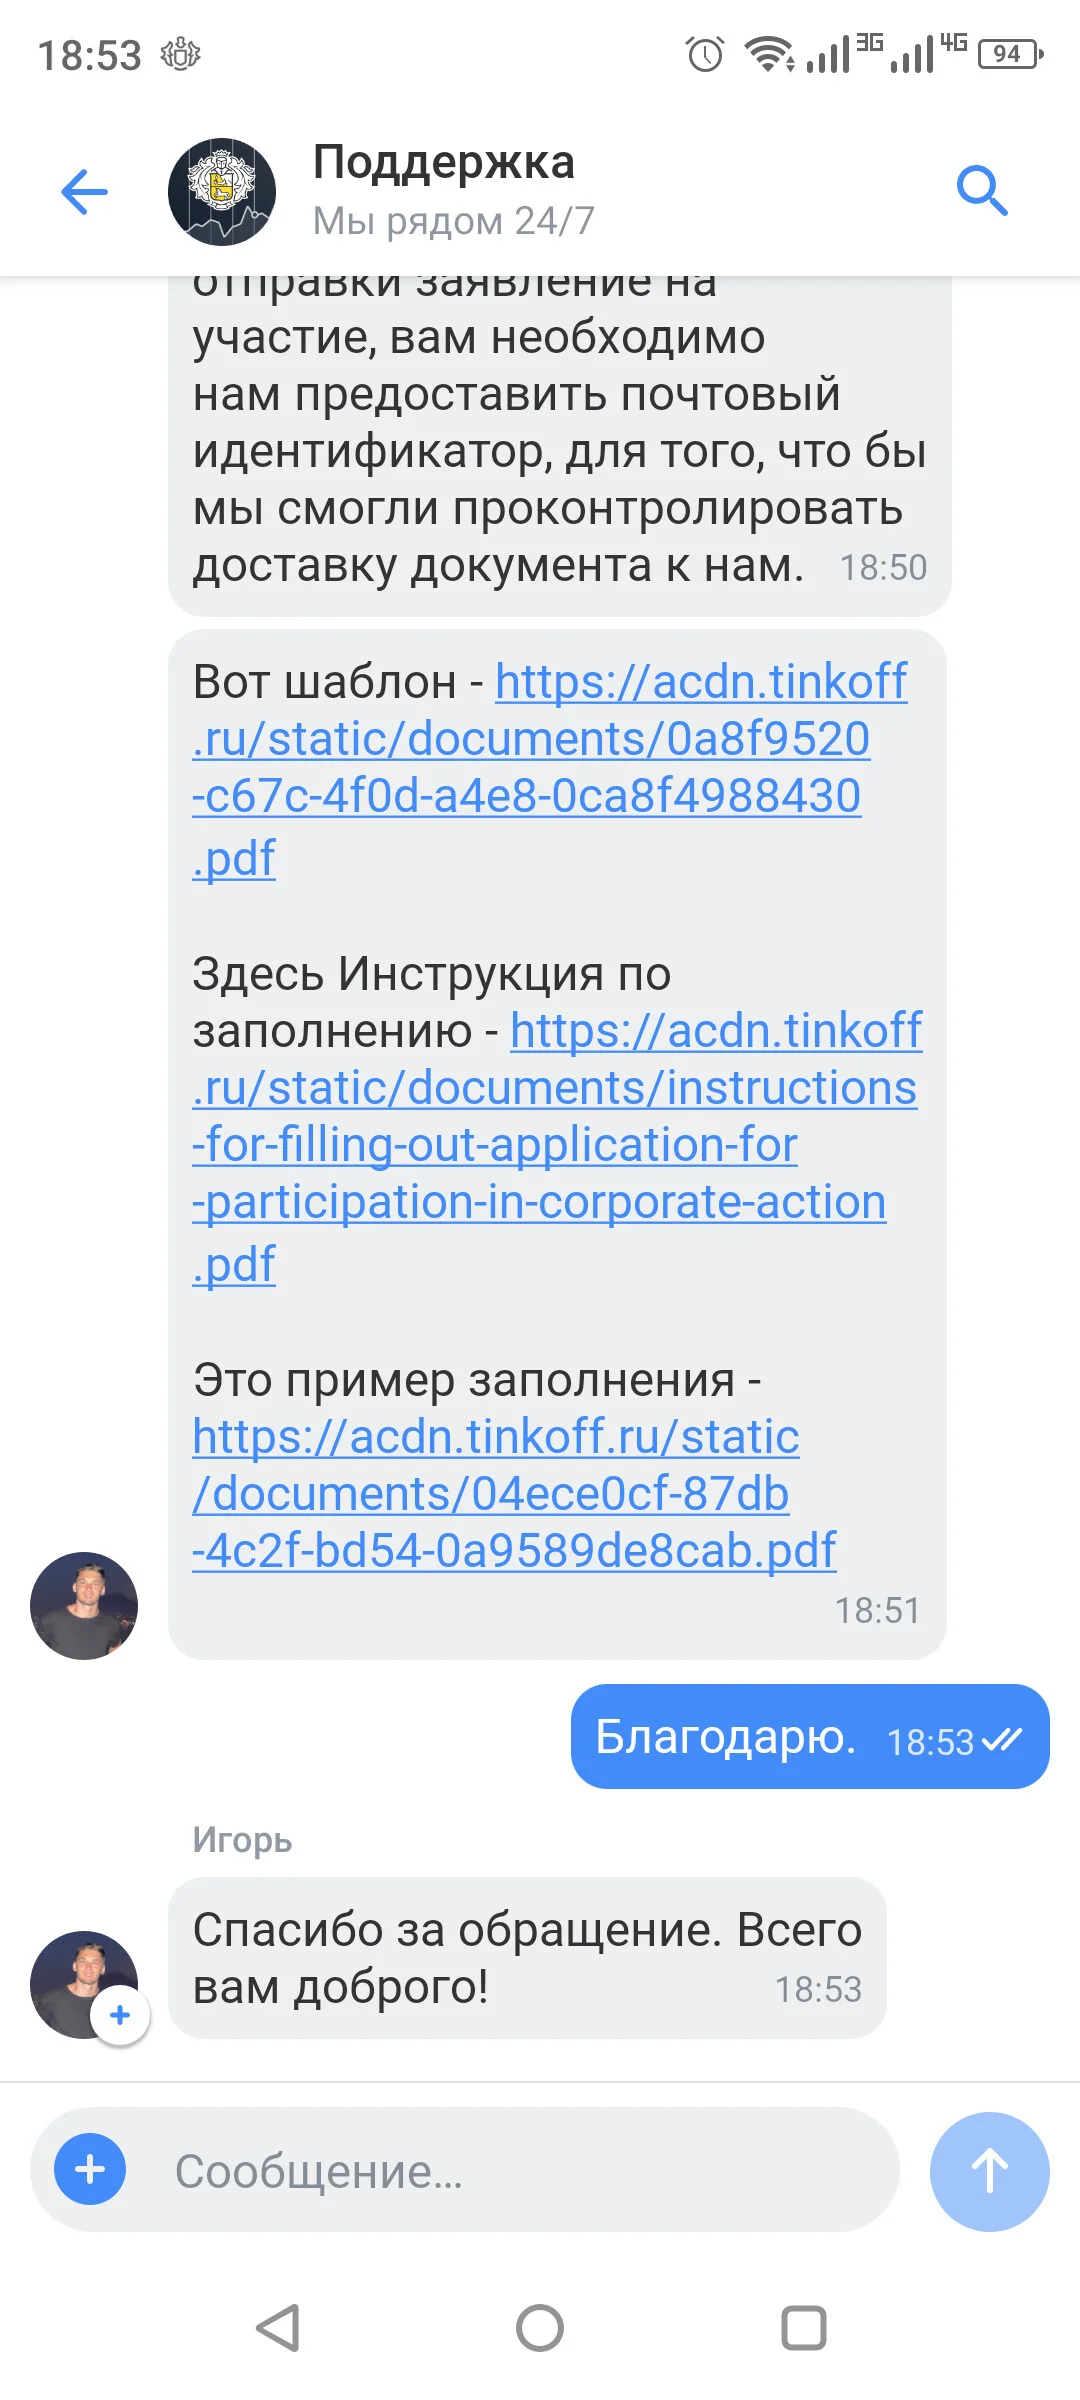Viewport: 1080px width, 2400px height.
Task: Tap the plus badge on Igor's avatar
Action: [120, 2015]
